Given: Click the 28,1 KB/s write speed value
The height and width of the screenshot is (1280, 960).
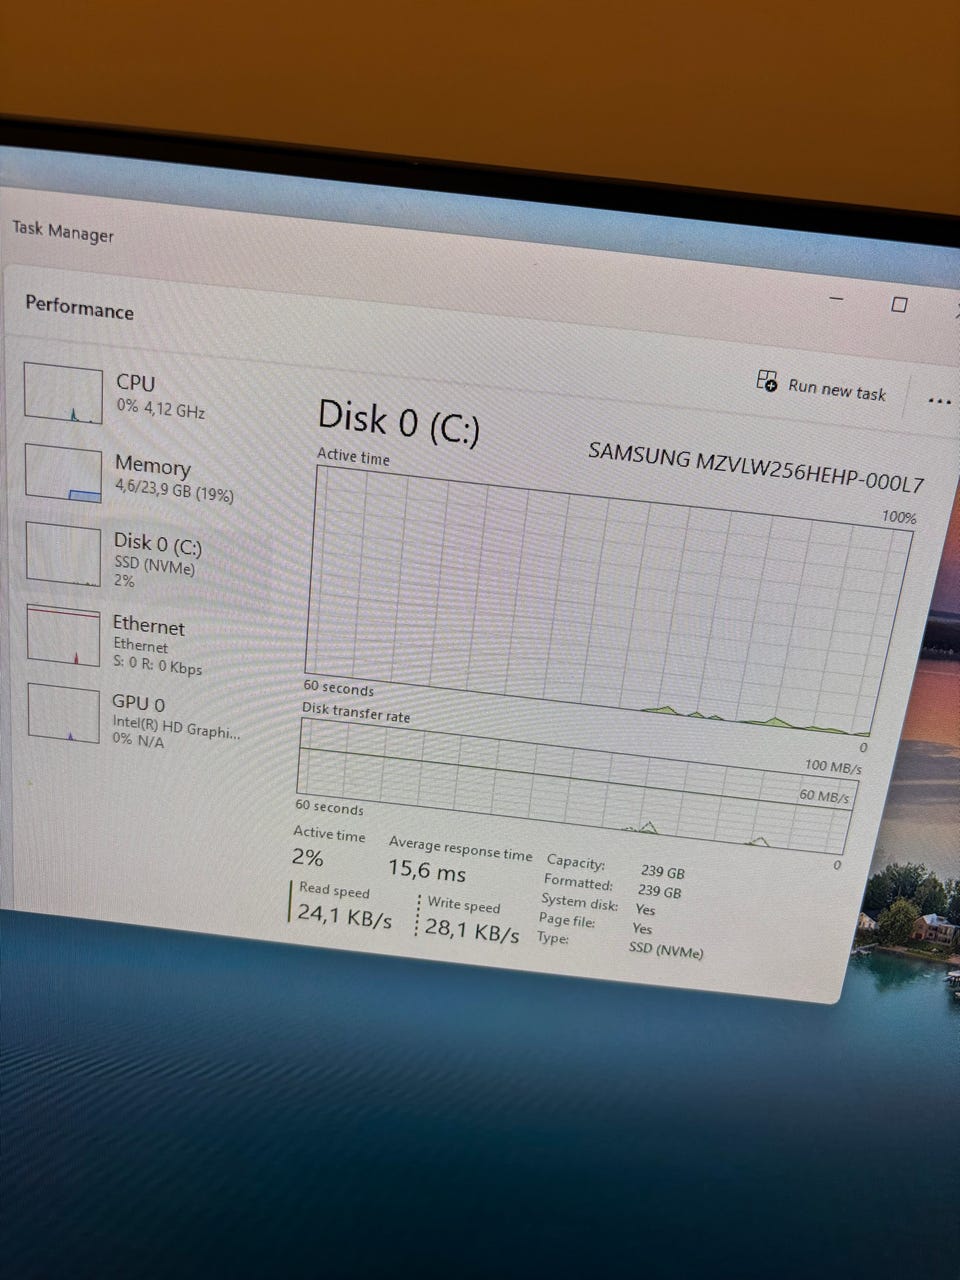Looking at the screenshot, I should tap(472, 930).
